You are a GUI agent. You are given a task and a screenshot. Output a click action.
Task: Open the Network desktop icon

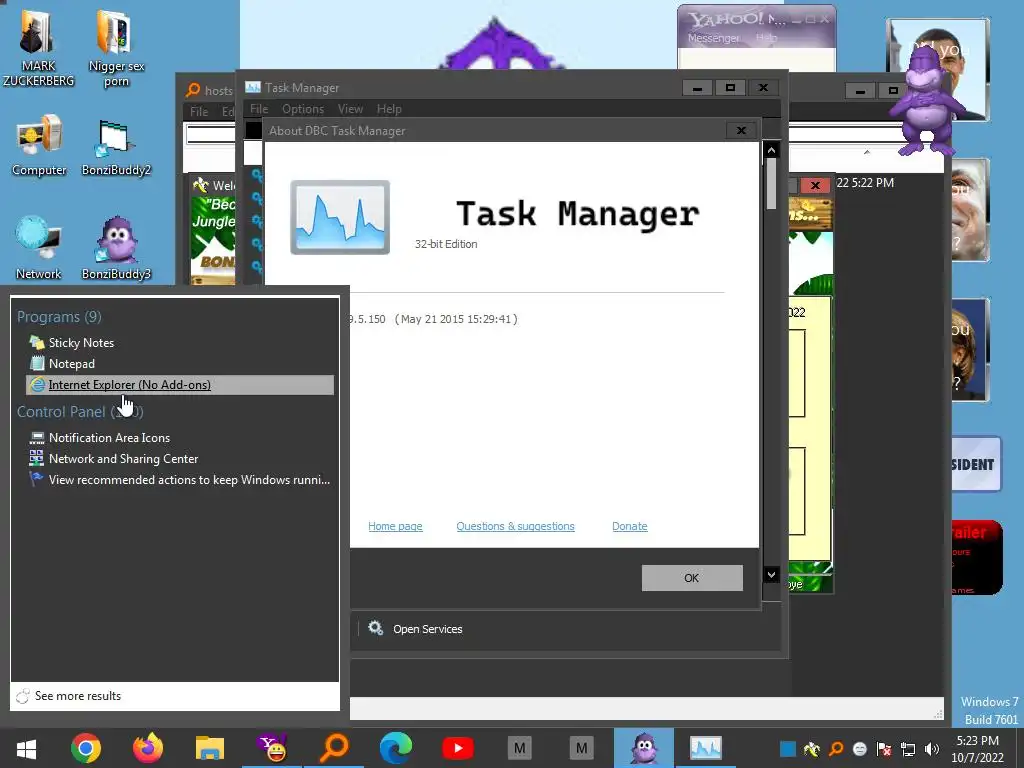tap(39, 248)
